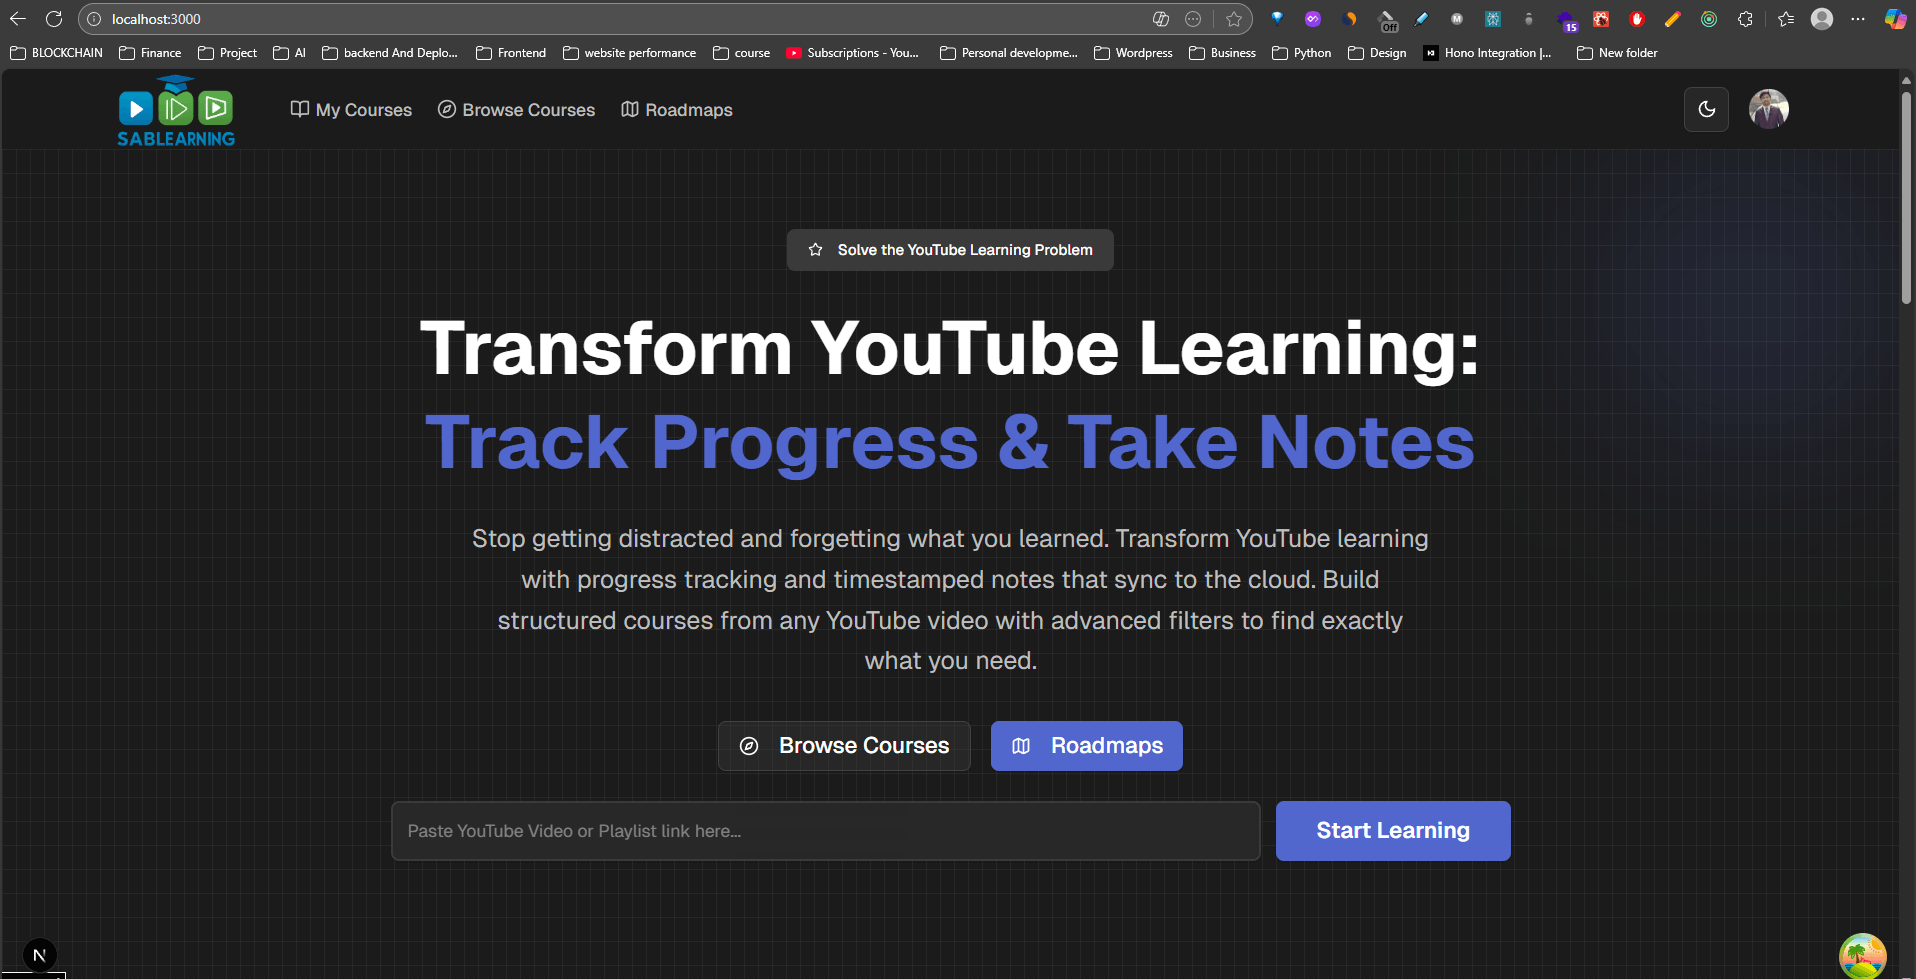Click the SabLearning logo
The width and height of the screenshot is (1916, 979).
point(176,110)
